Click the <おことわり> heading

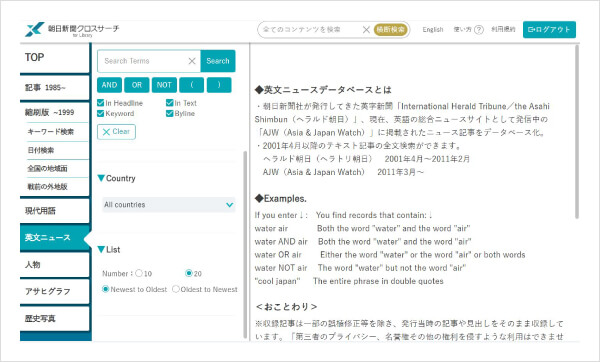pos(286,307)
